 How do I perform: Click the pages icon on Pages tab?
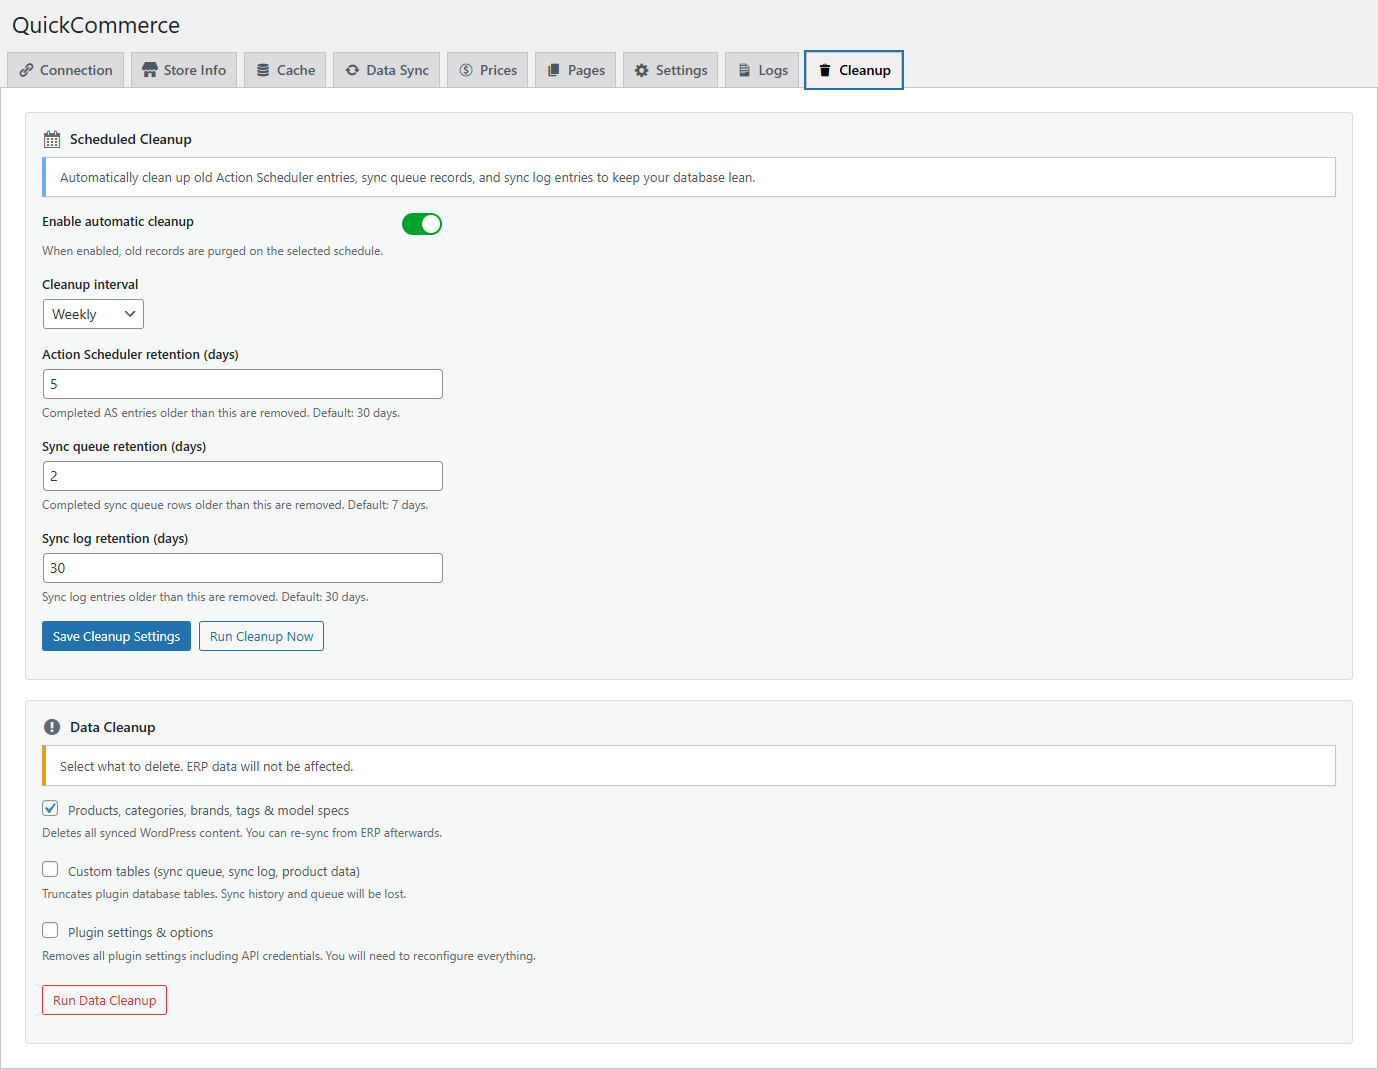pyautogui.click(x=554, y=70)
